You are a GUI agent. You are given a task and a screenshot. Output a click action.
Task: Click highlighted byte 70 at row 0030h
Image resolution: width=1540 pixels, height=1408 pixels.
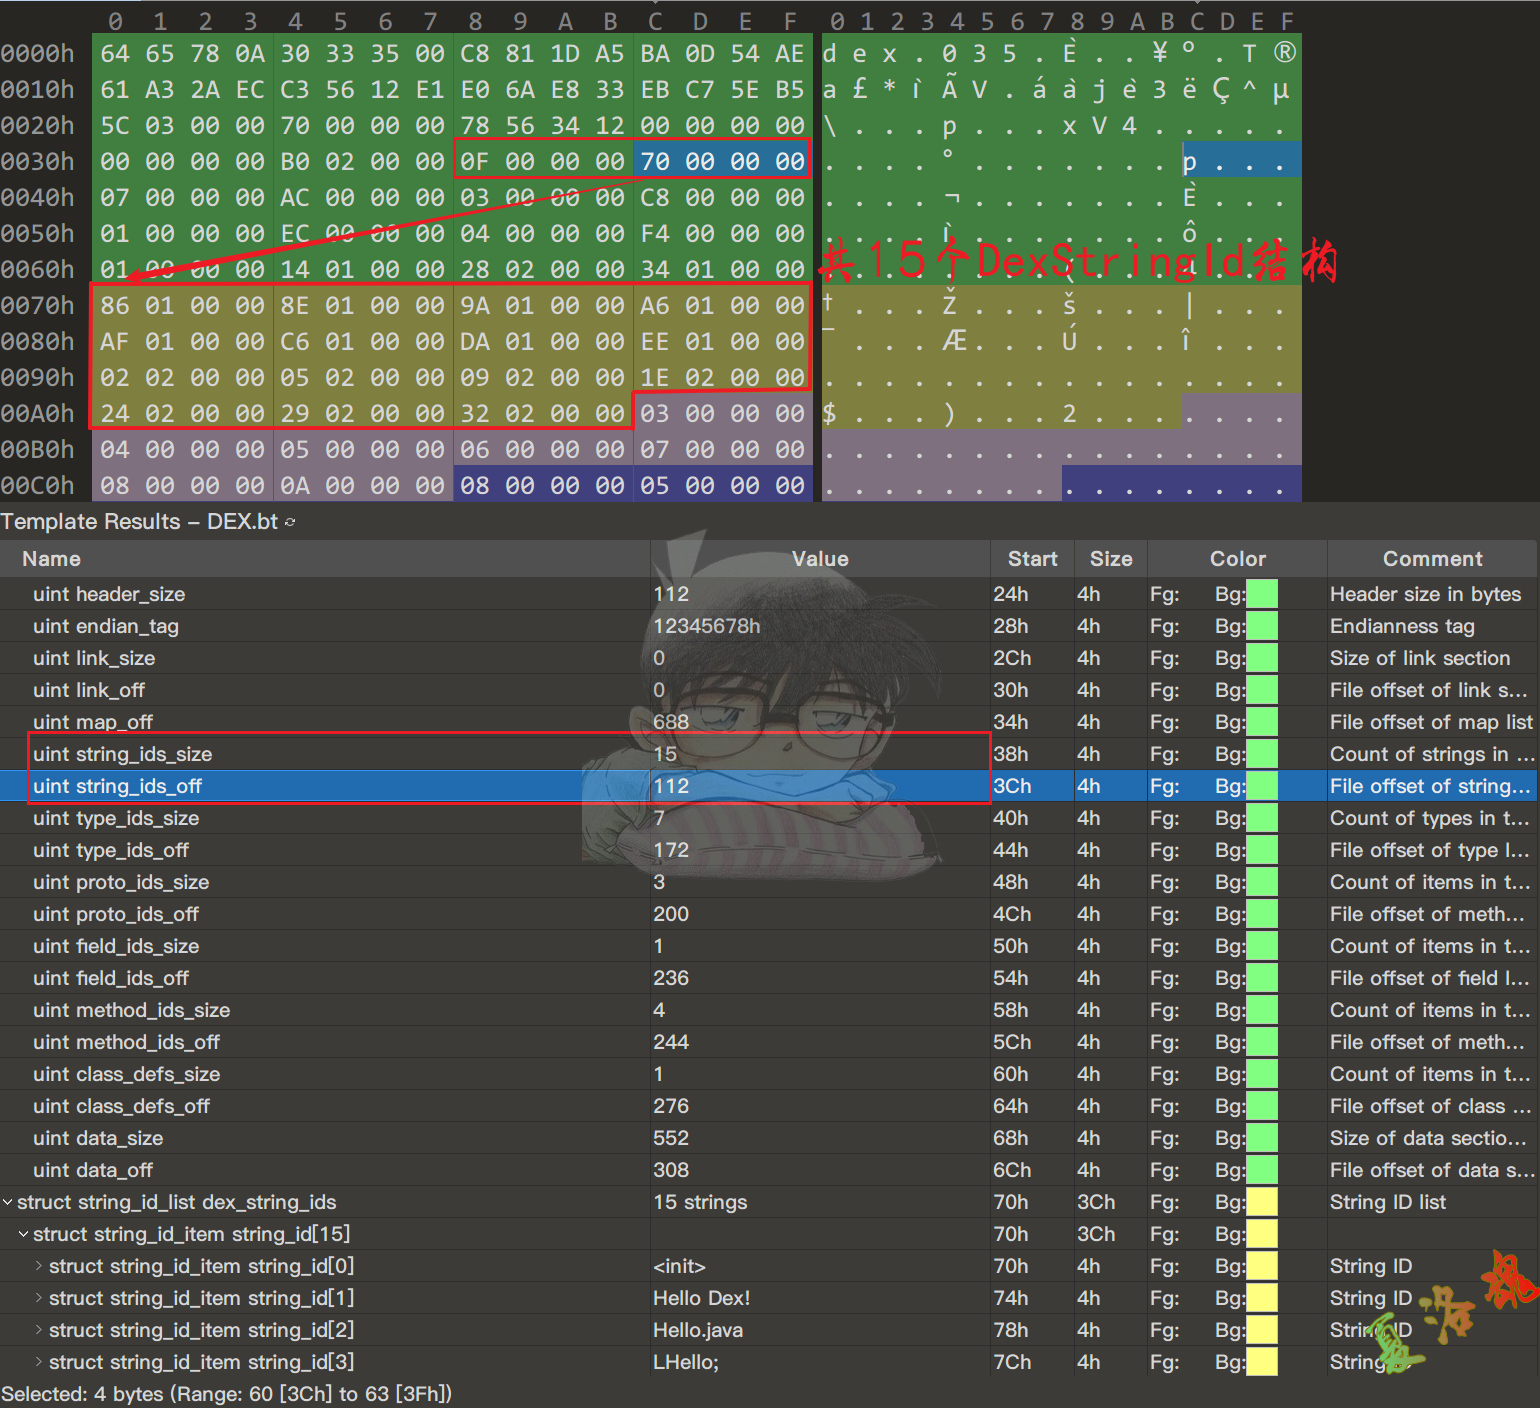pos(654,161)
